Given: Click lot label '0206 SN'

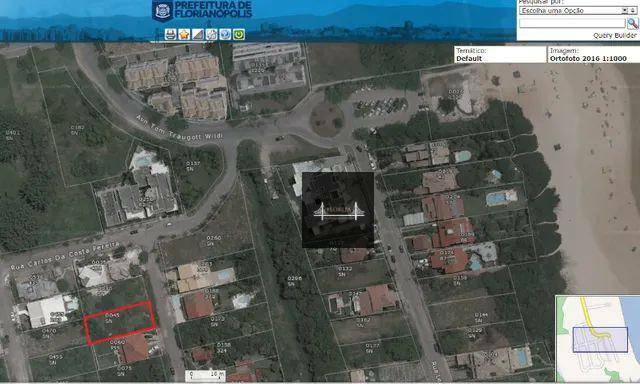Looking at the screenshot, I should [x=295, y=281].
